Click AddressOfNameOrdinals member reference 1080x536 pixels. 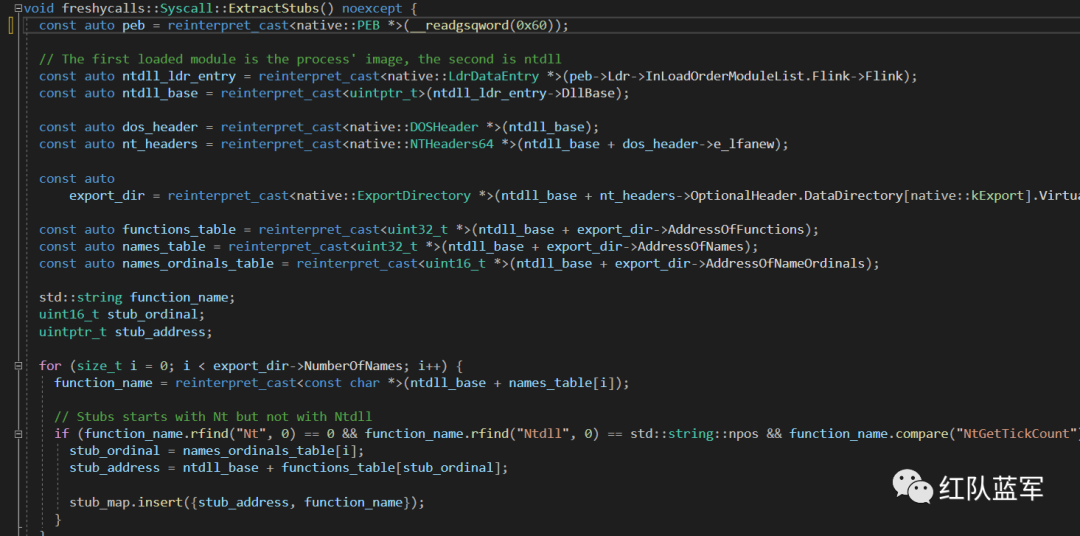(786, 263)
